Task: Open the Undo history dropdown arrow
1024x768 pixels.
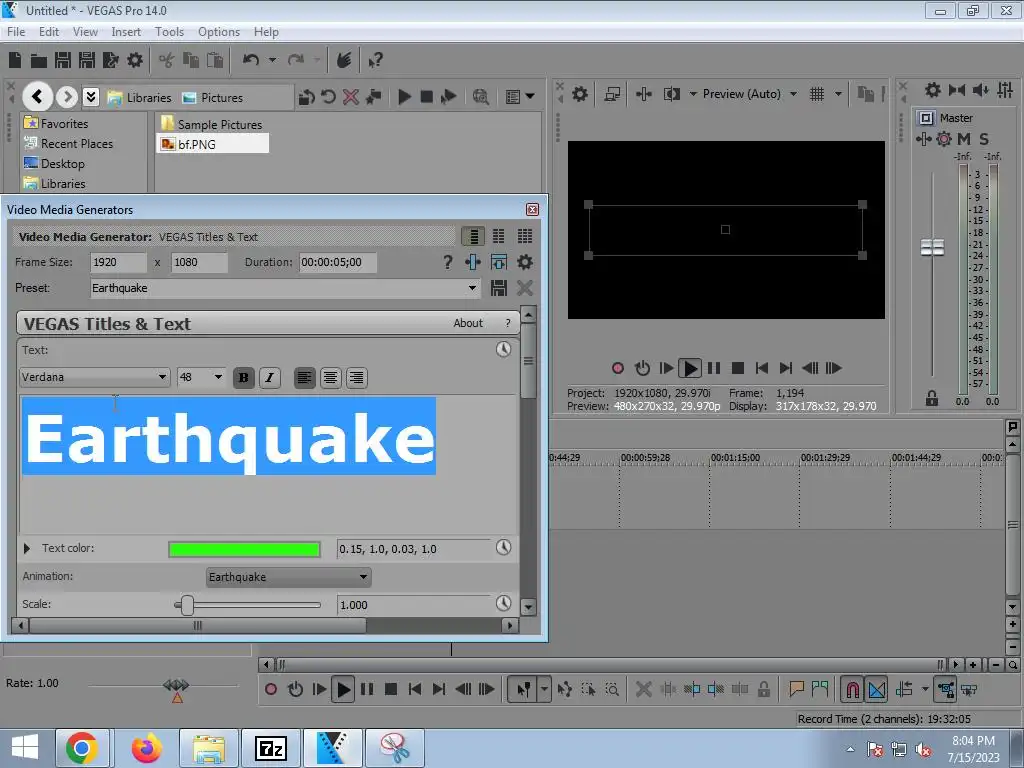Action: (x=272, y=60)
